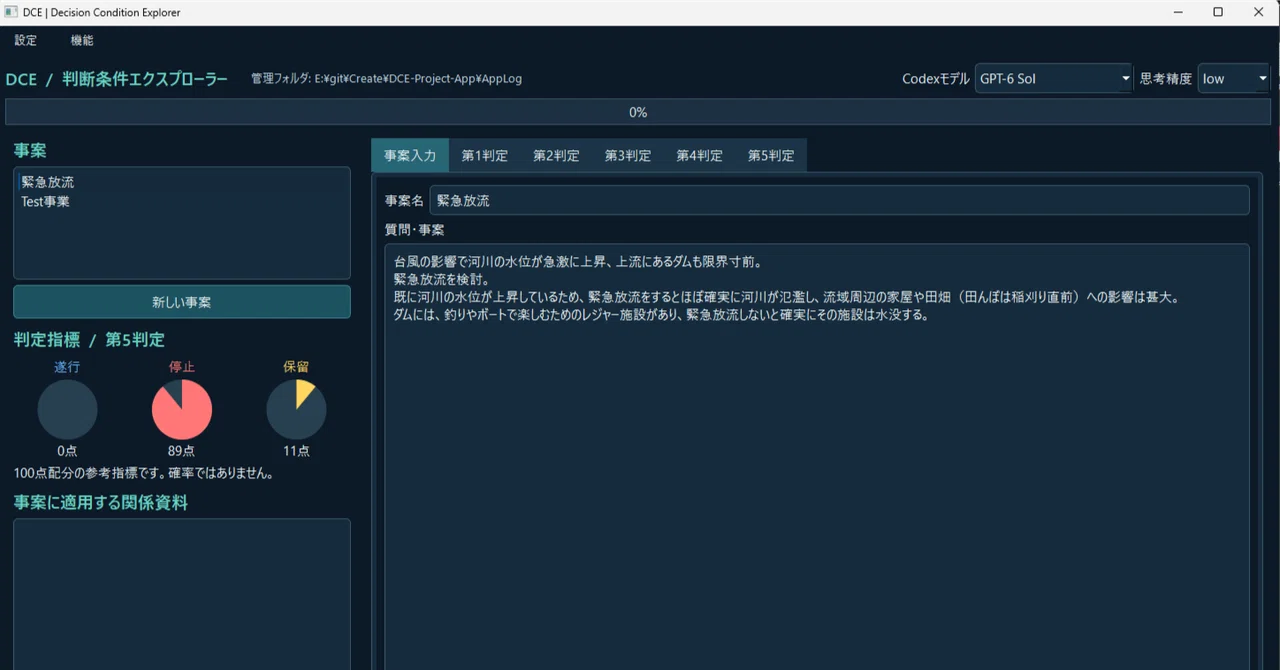
Task: Click the 11点 score label
Action: coord(296,451)
